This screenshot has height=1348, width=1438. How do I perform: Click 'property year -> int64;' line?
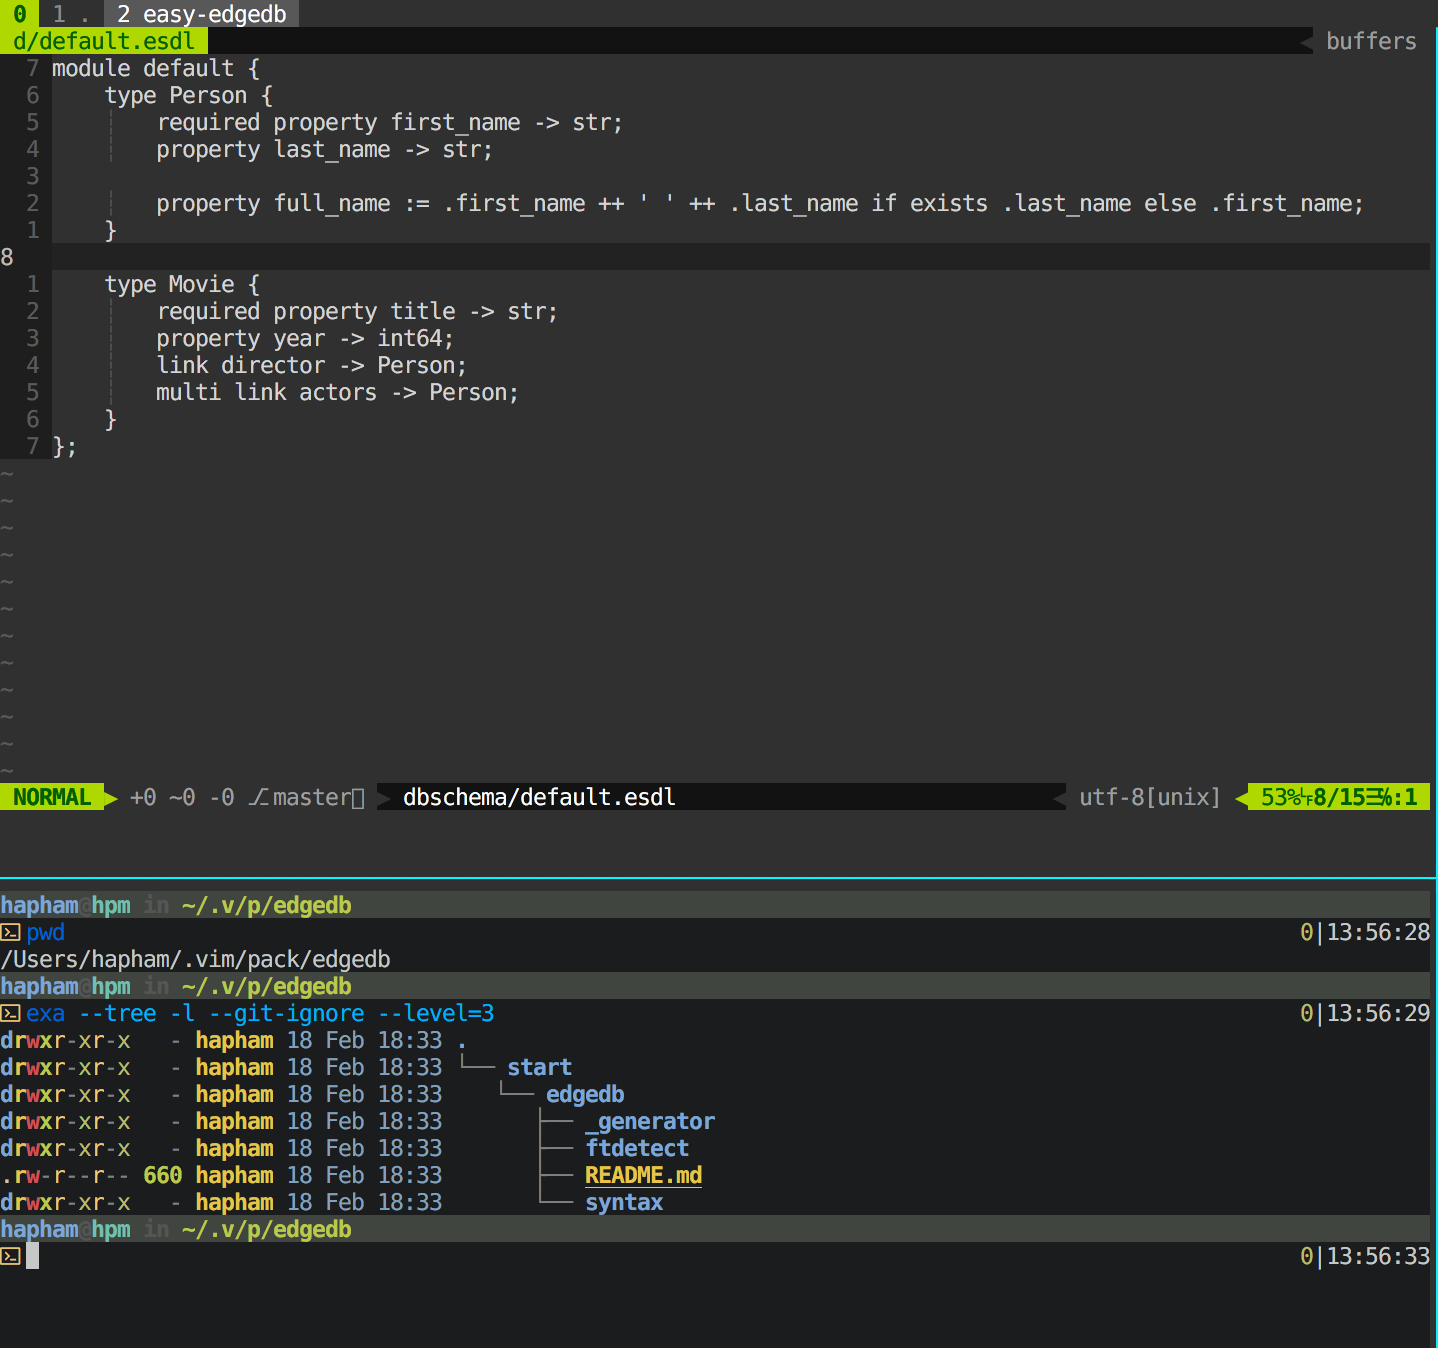(305, 338)
